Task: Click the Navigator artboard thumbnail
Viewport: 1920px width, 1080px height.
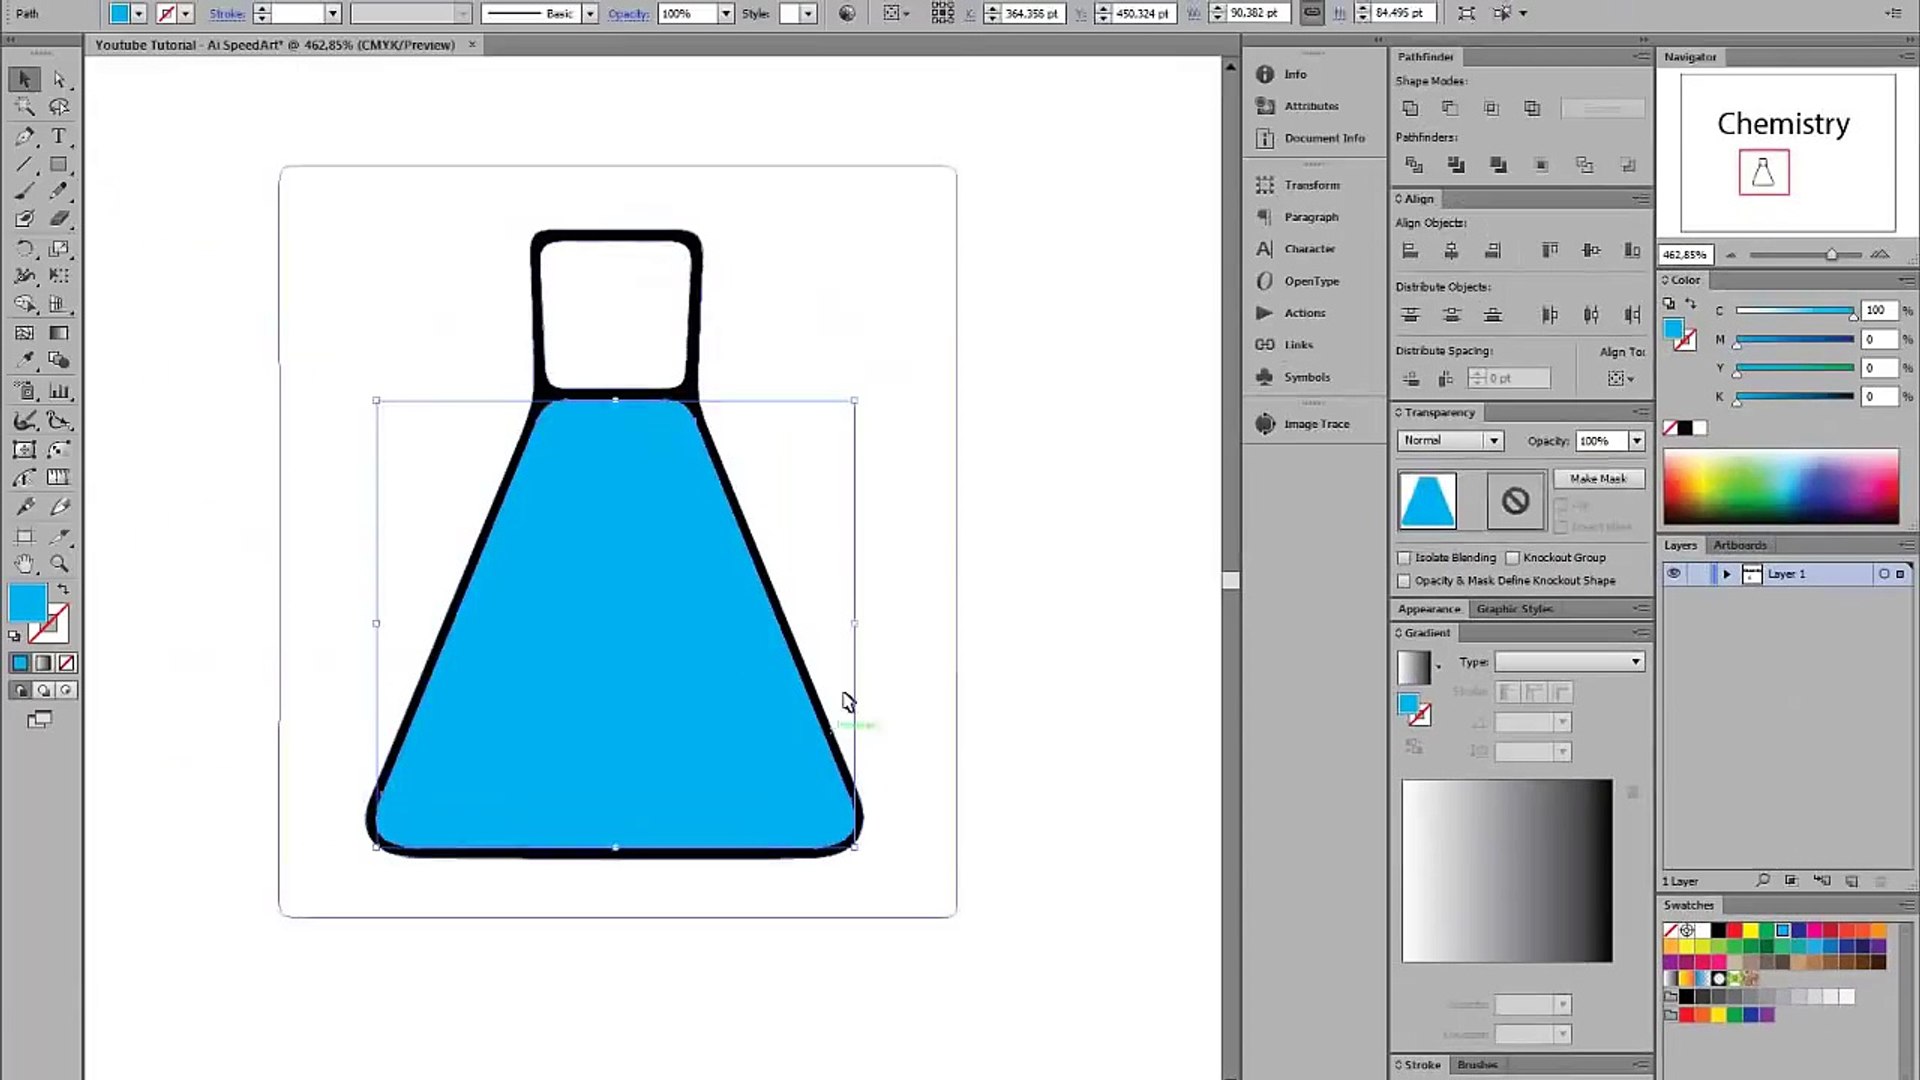Action: tap(1786, 152)
